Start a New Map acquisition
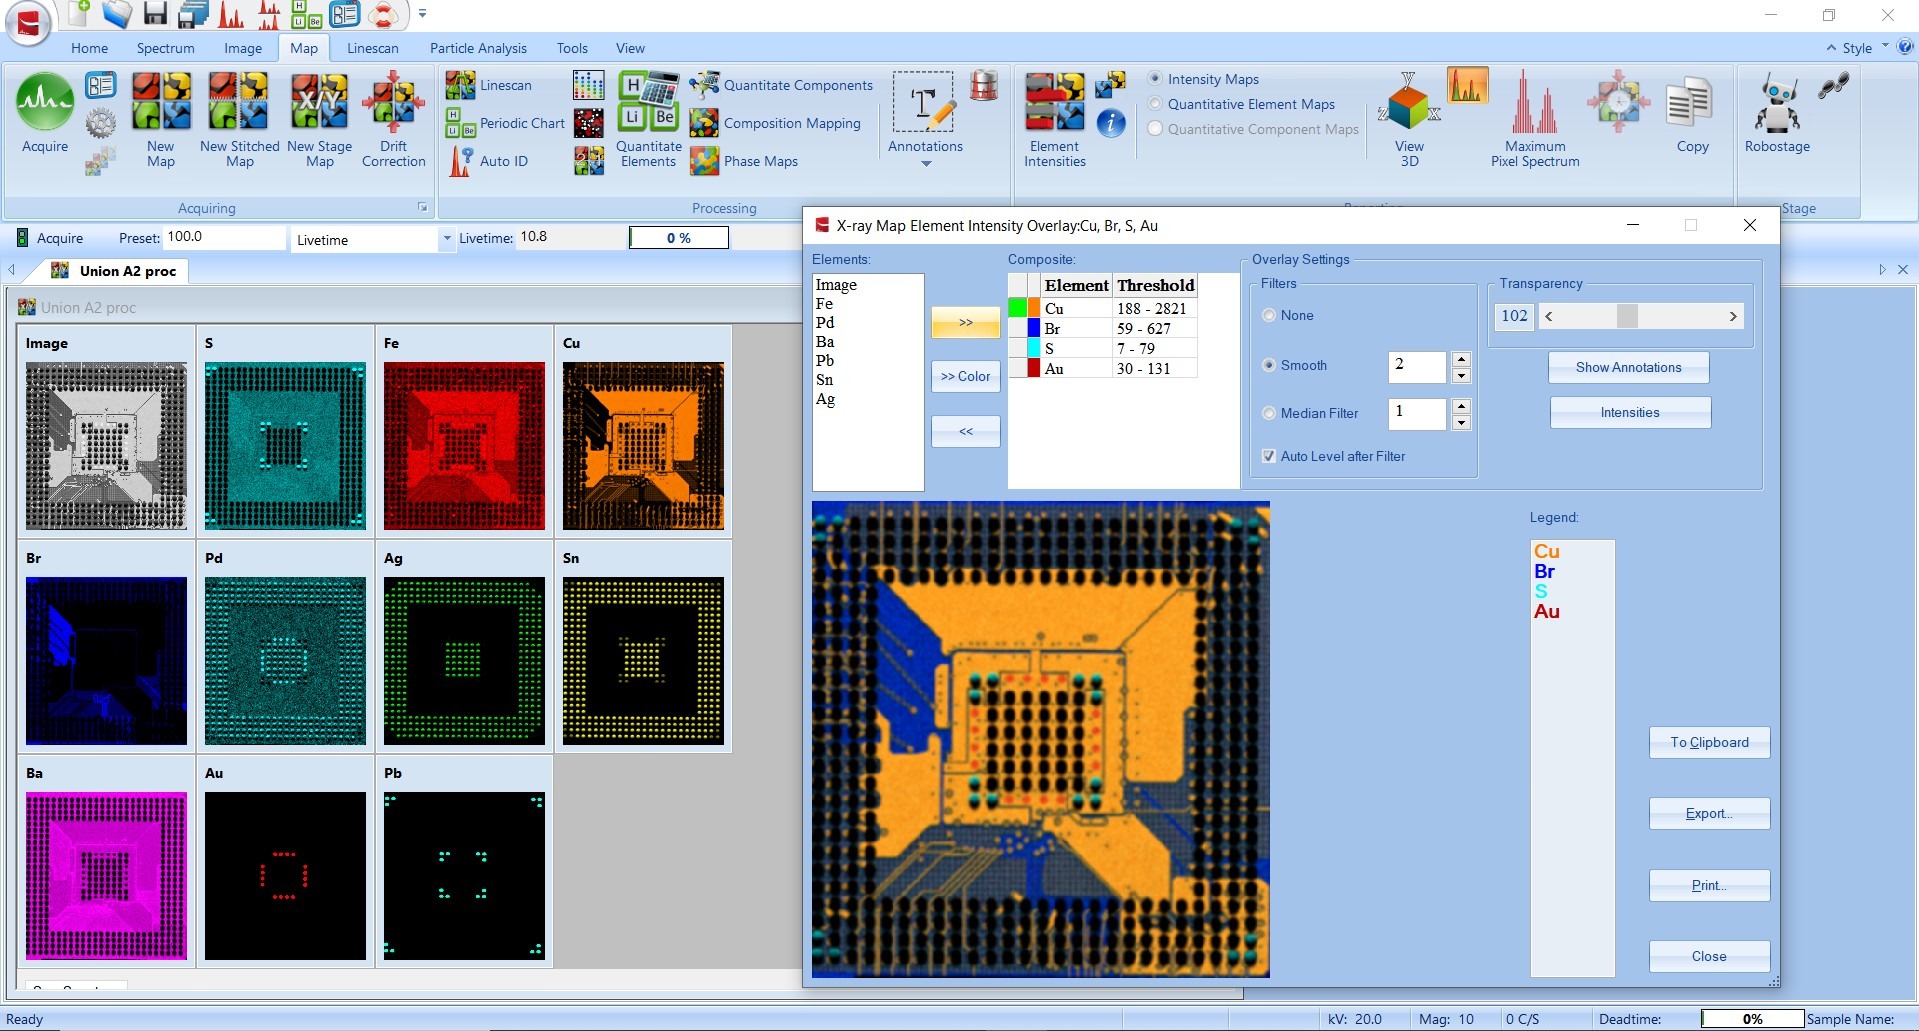The image size is (1919, 1031). (x=161, y=120)
